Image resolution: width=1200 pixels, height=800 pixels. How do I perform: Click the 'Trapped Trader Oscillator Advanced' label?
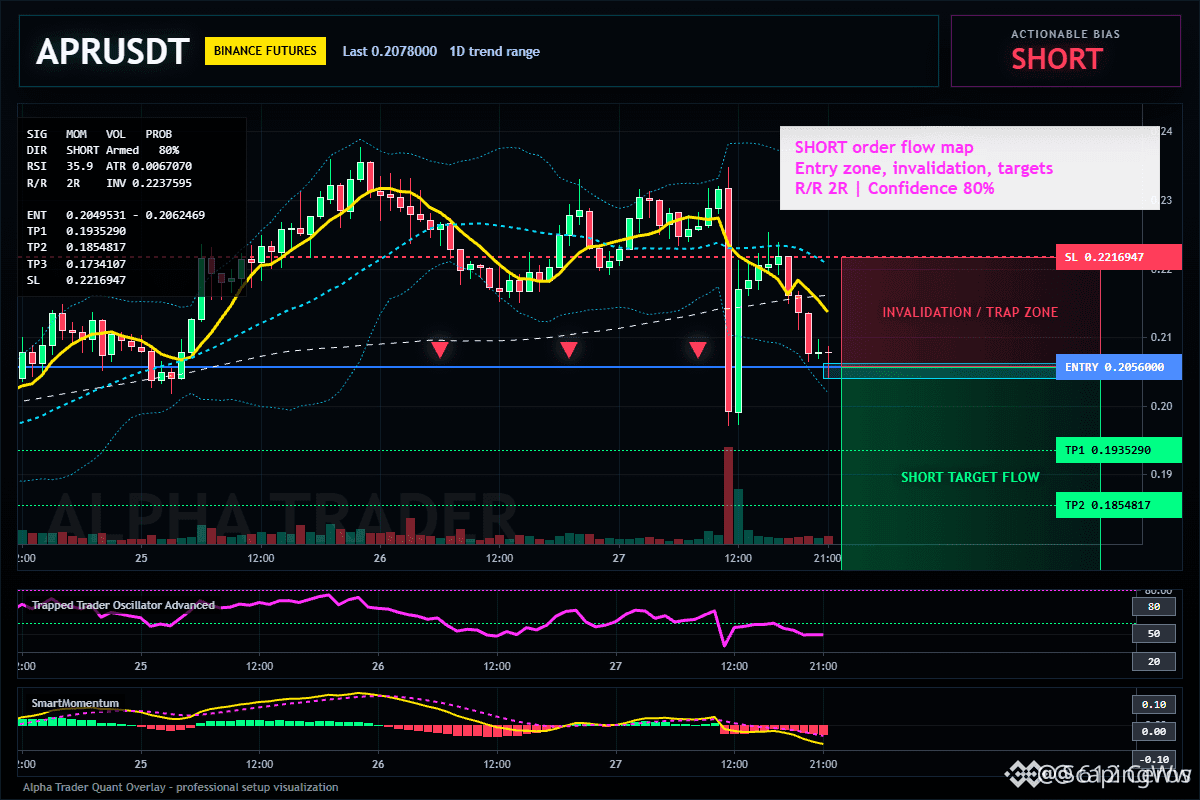point(123,605)
